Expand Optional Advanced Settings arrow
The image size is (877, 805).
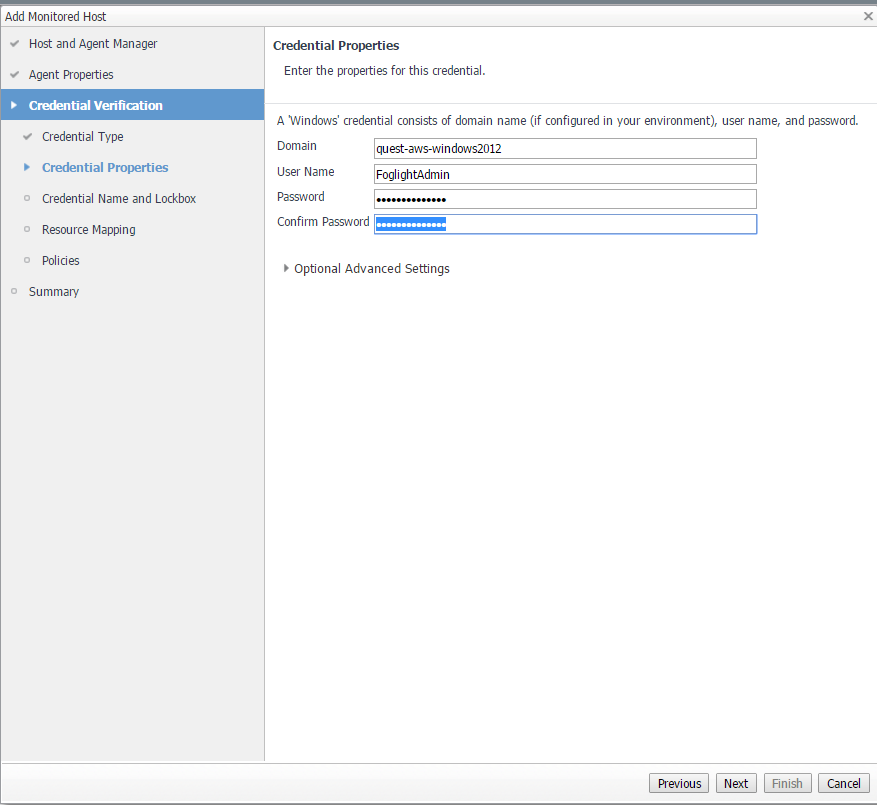(287, 268)
